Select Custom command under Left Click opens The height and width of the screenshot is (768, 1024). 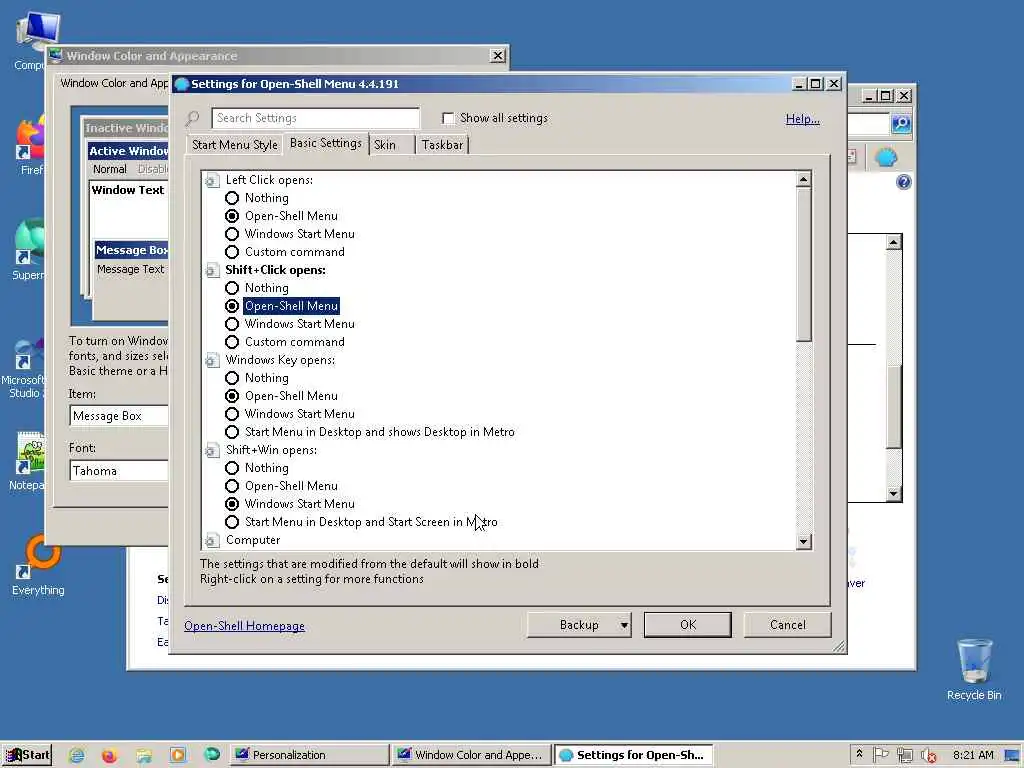click(232, 252)
